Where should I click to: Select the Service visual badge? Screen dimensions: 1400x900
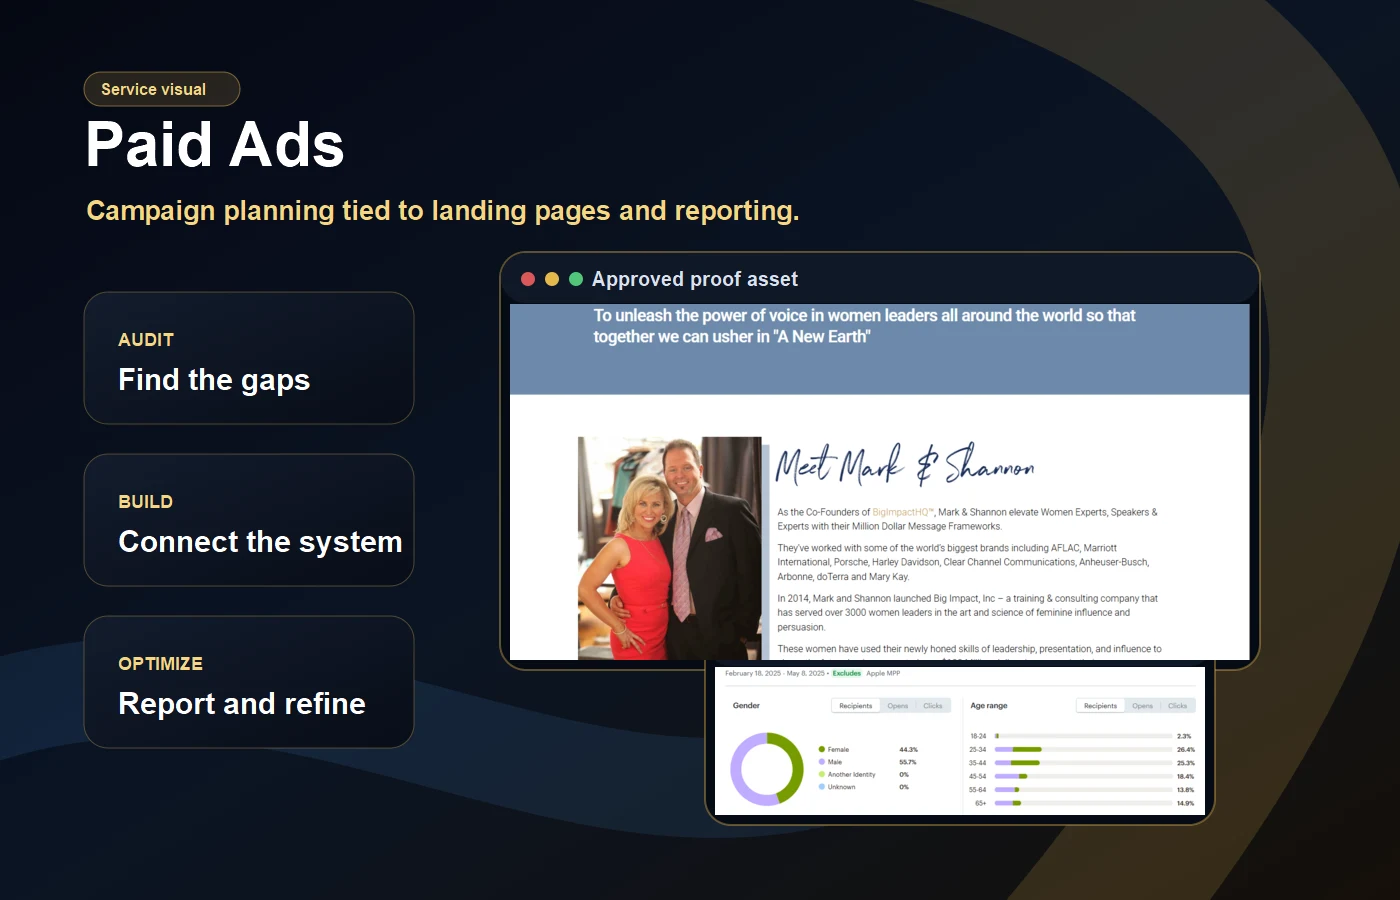pos(162,89)
